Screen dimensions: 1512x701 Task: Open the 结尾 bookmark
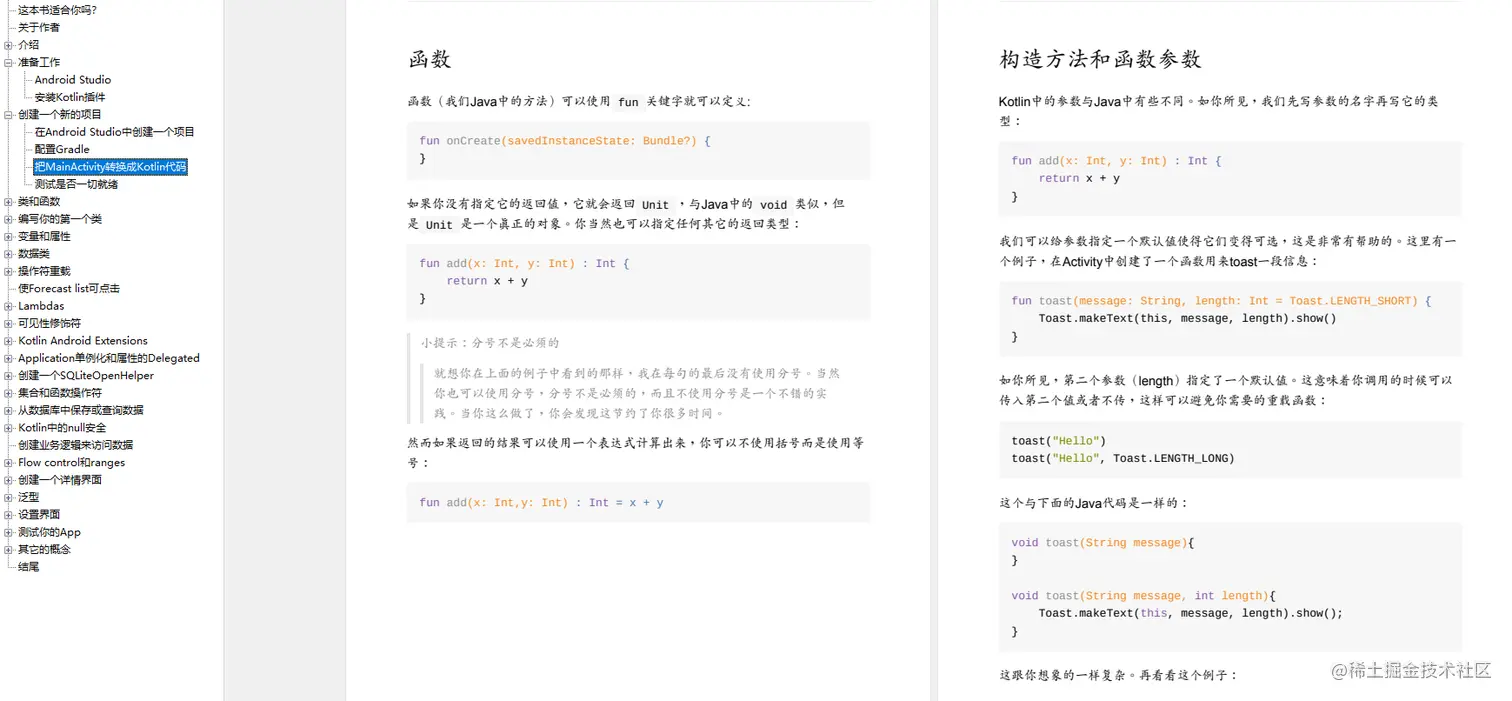(x=29, y=567)
